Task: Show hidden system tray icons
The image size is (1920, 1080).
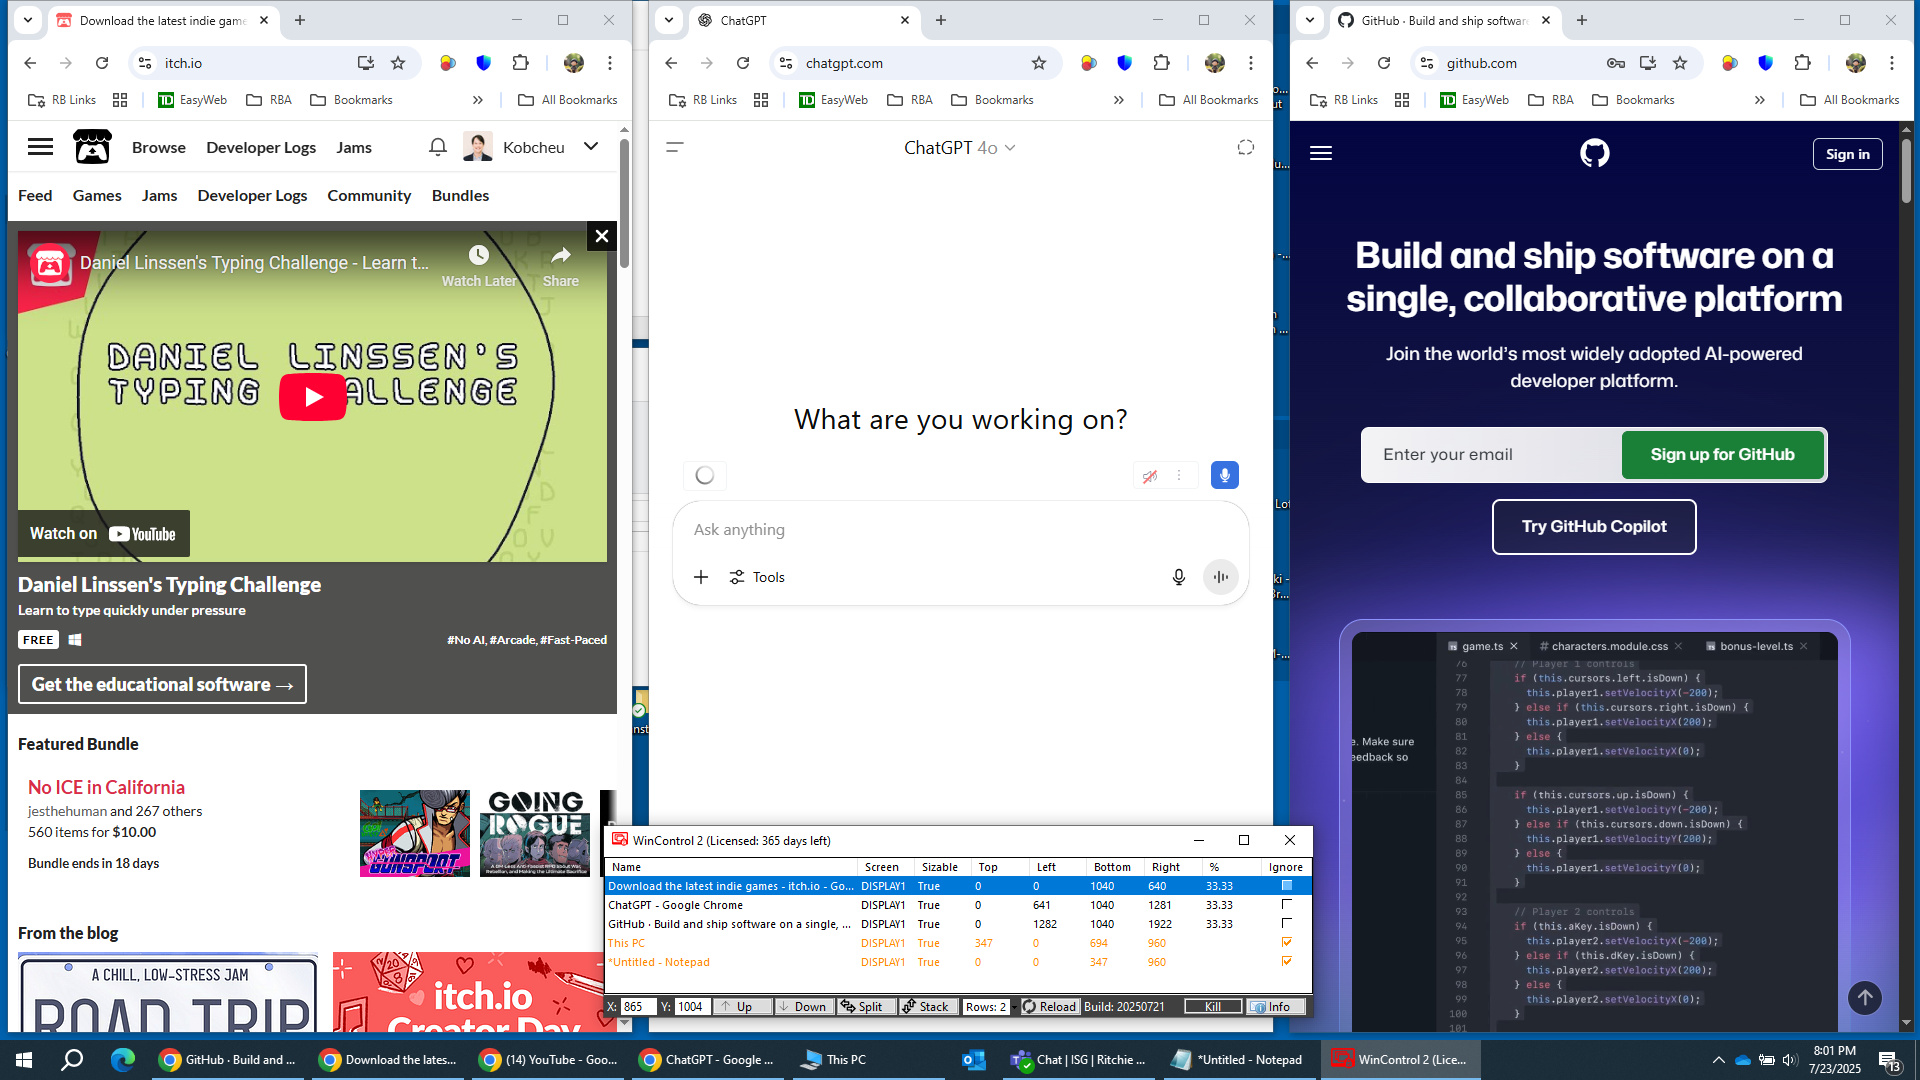Action: (1718, 1060)
